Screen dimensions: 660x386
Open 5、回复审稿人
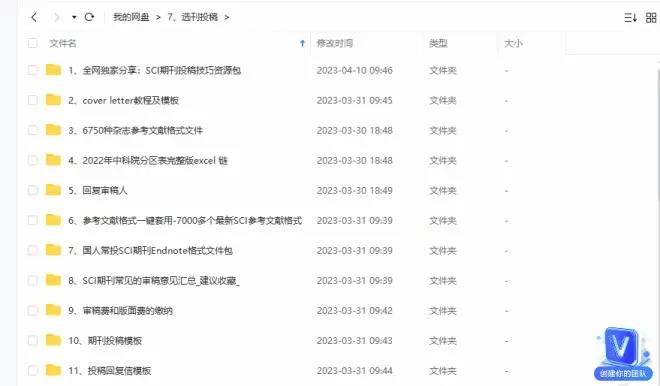click(98, 191)
